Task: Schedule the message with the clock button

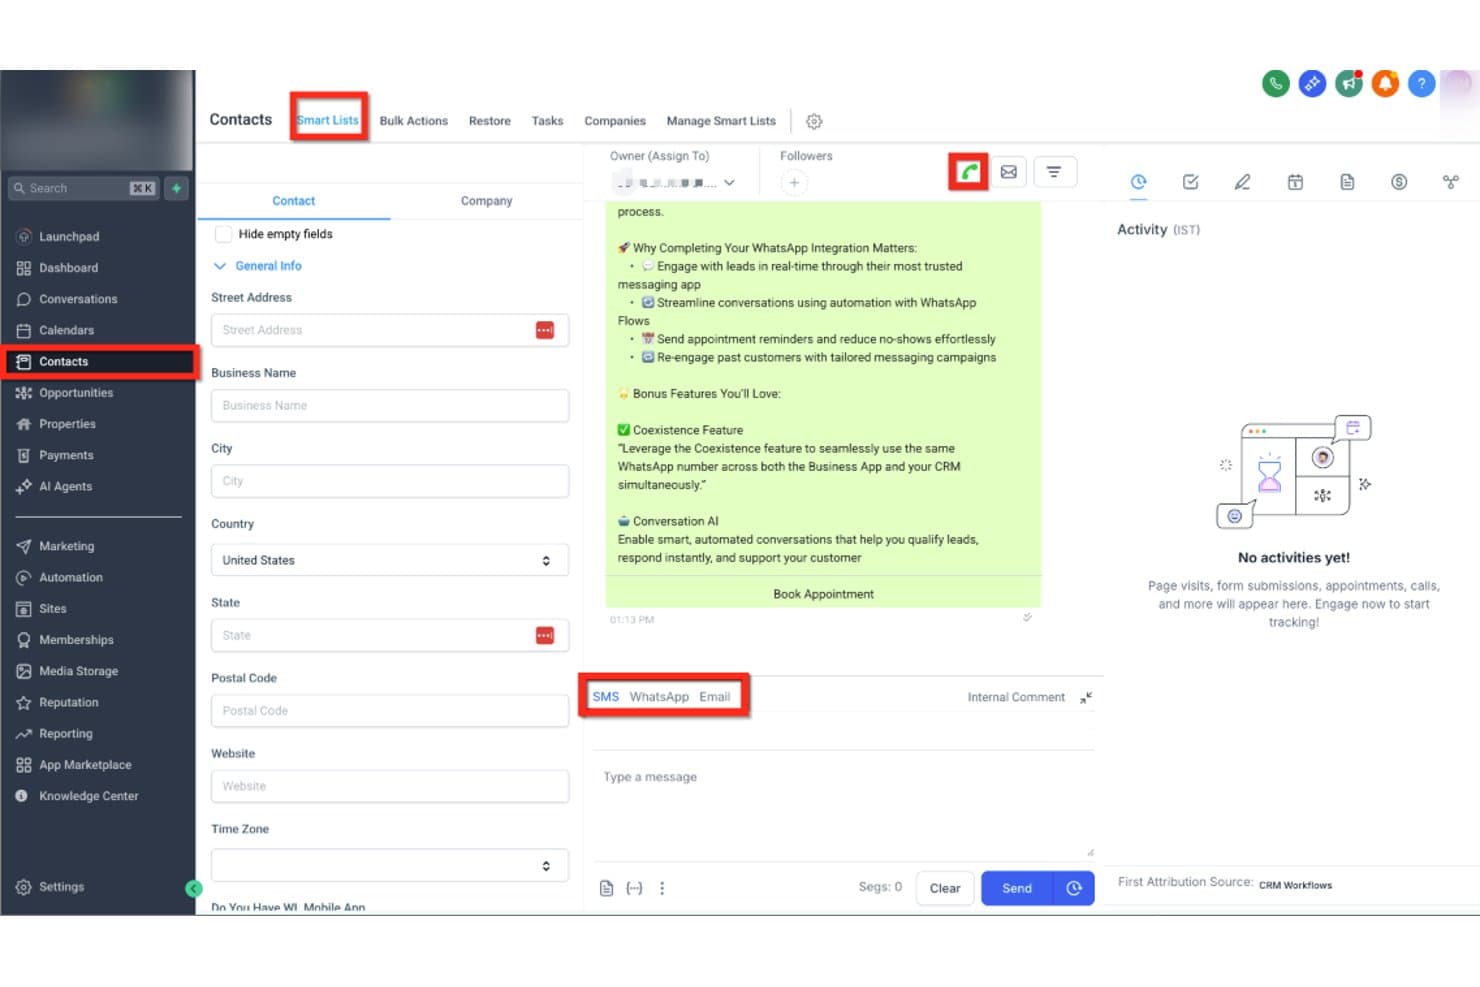Action: (x=1074, y=888)
